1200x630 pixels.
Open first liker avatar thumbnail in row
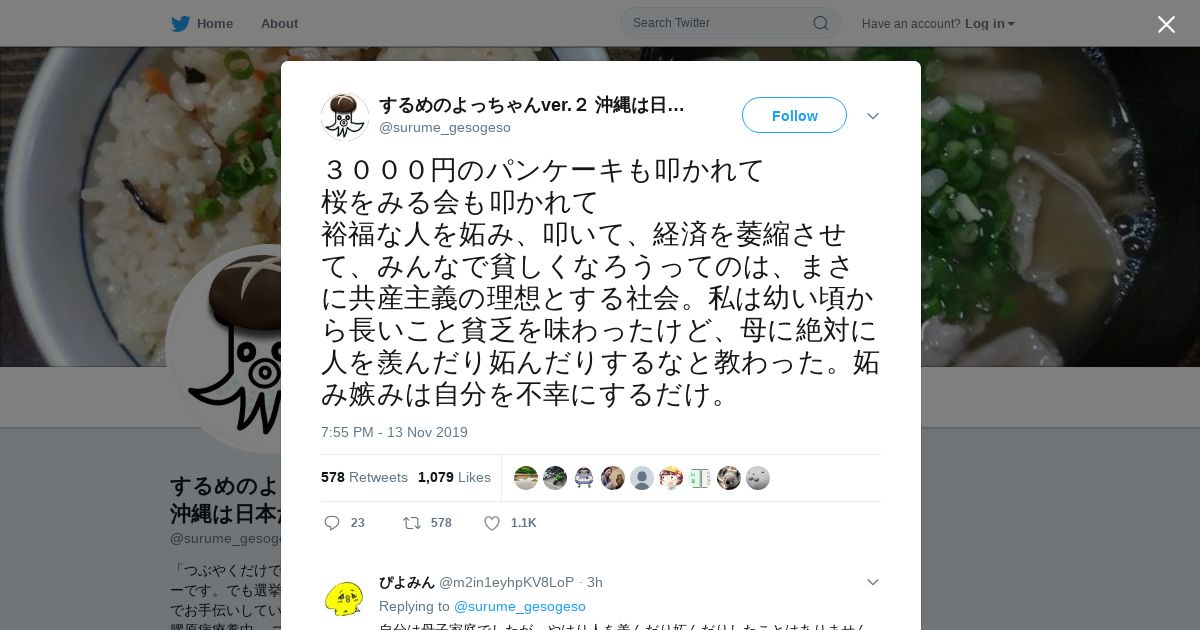coord(526,478)
